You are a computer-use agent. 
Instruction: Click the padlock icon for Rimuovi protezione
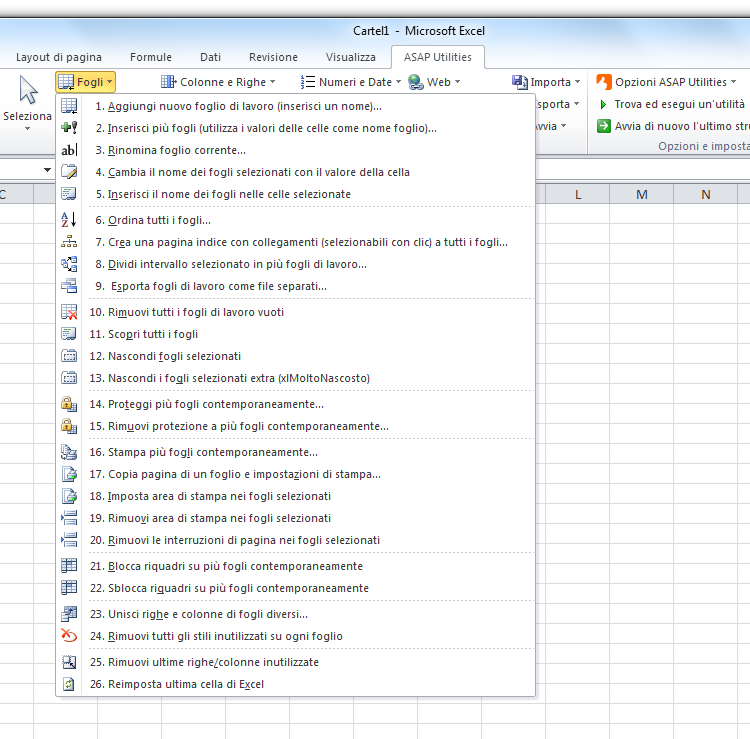(69, 426)
